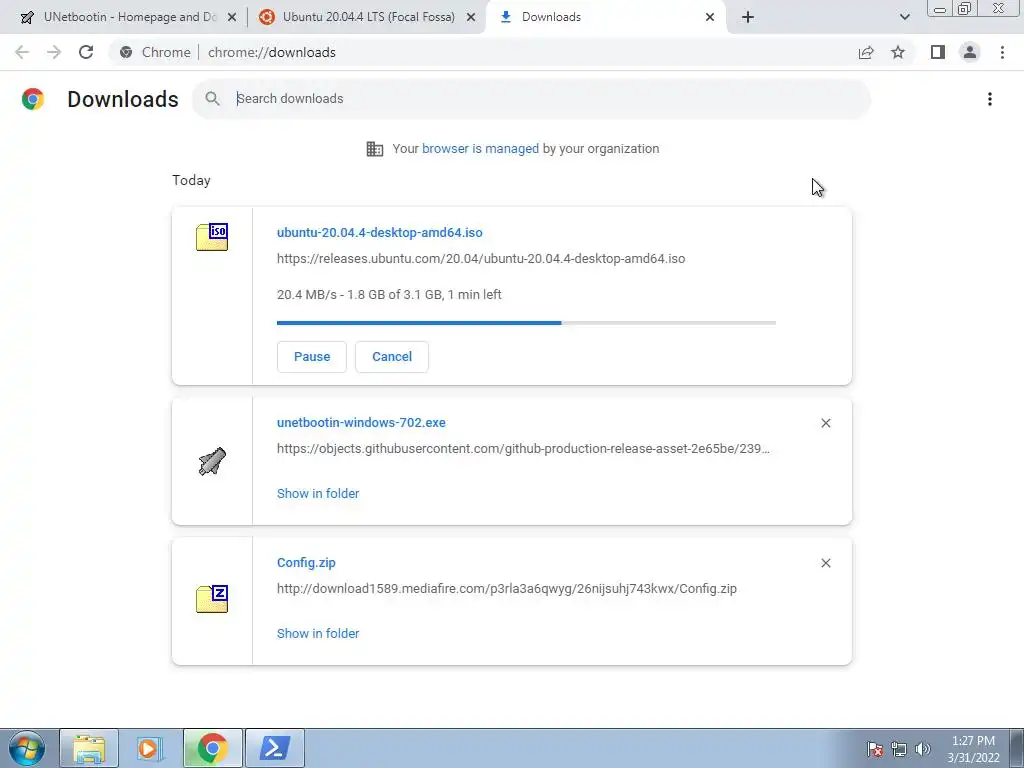Click the Chrome logo beside Downloads heading
1024x768 pixels.
point(33,99)
